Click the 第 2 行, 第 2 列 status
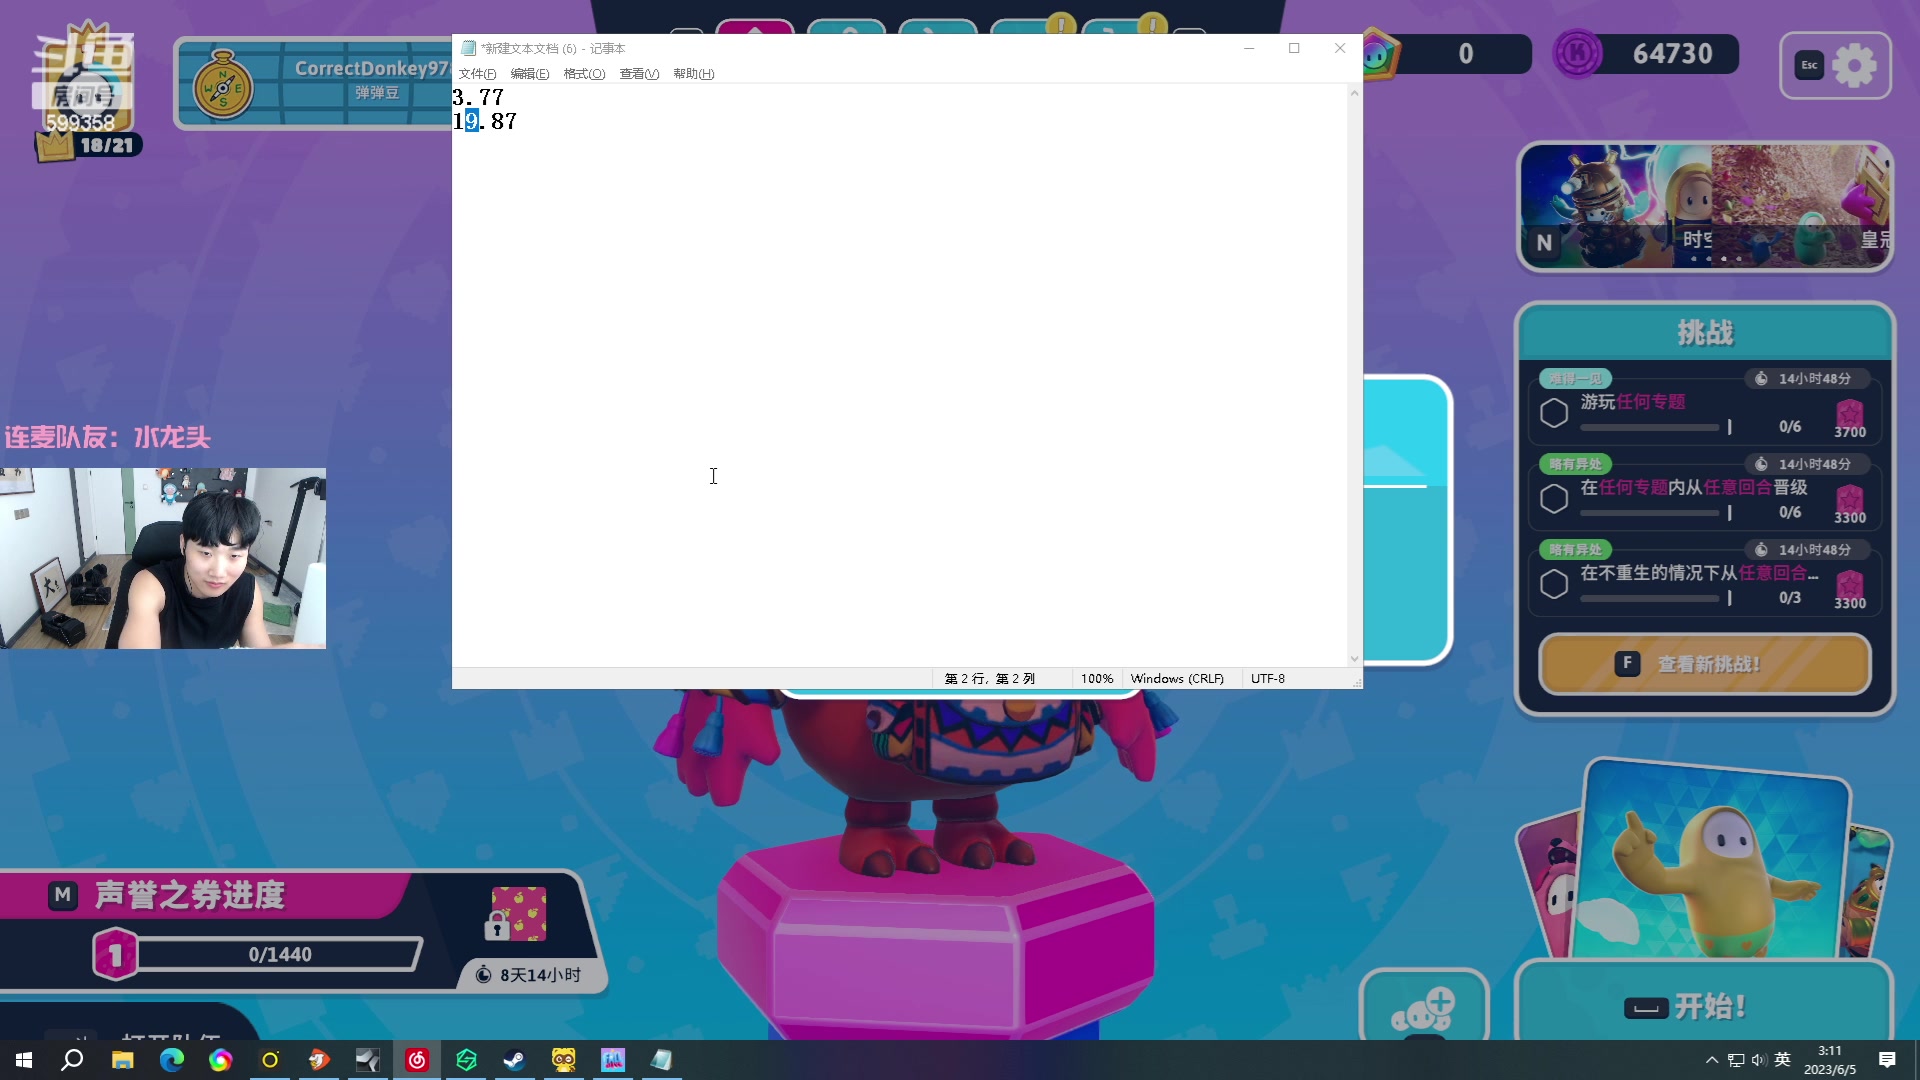The height and width of the screenshot is (1080, 1920). pyautogui.click(x=990, y=679)
